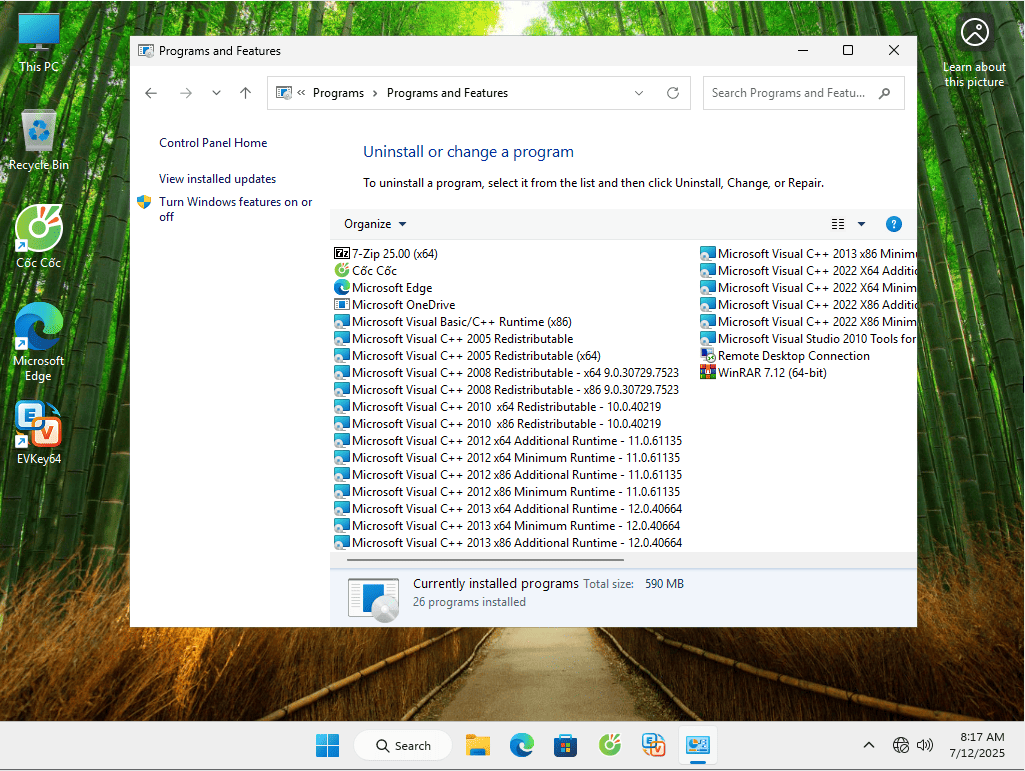
Task: Select Microsoft Edge entry icon in list
Action: [342, 287]
